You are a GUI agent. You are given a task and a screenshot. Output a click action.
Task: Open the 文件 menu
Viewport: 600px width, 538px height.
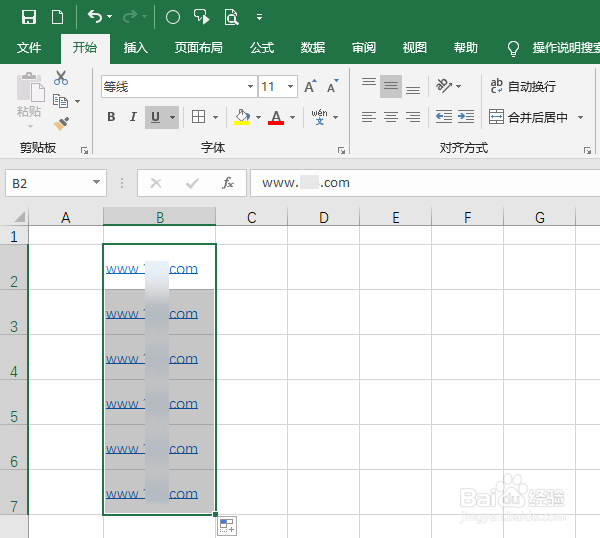coord(29,48)
